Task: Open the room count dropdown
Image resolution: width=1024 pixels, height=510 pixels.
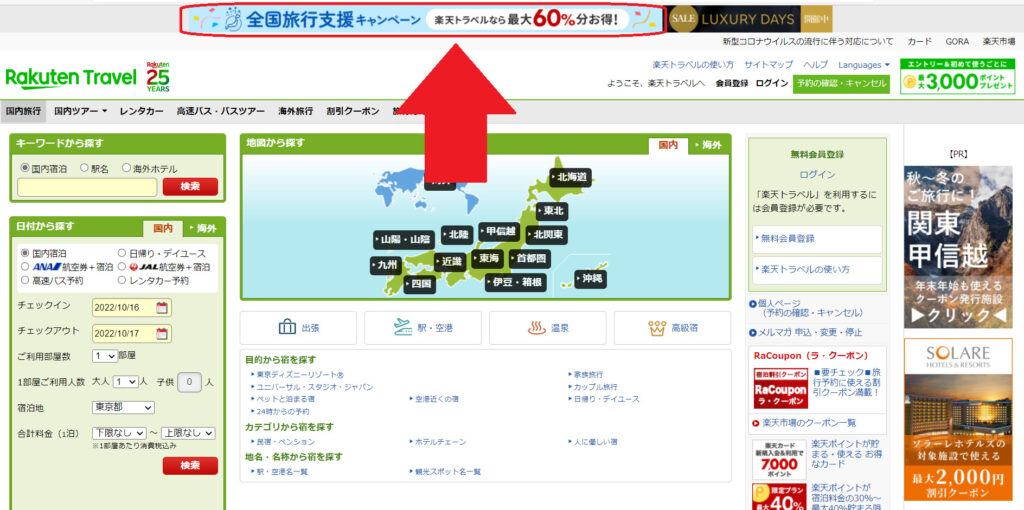Action: coord(104,356)
